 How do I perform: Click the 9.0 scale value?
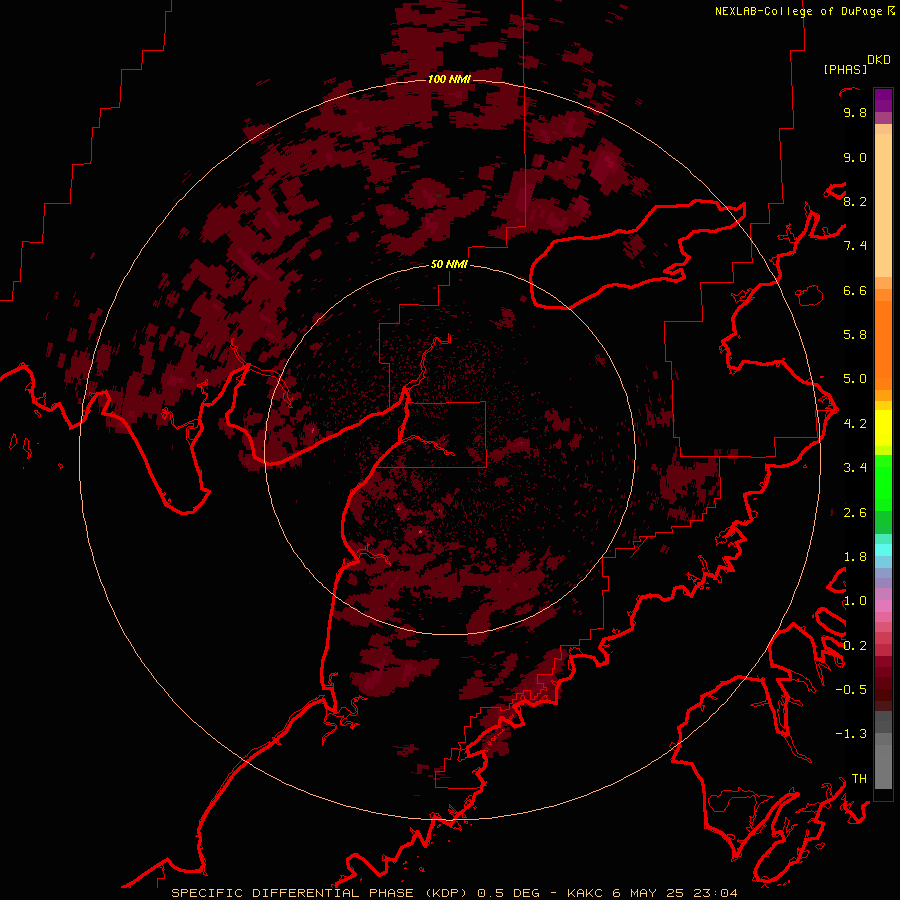pos(855,157)
